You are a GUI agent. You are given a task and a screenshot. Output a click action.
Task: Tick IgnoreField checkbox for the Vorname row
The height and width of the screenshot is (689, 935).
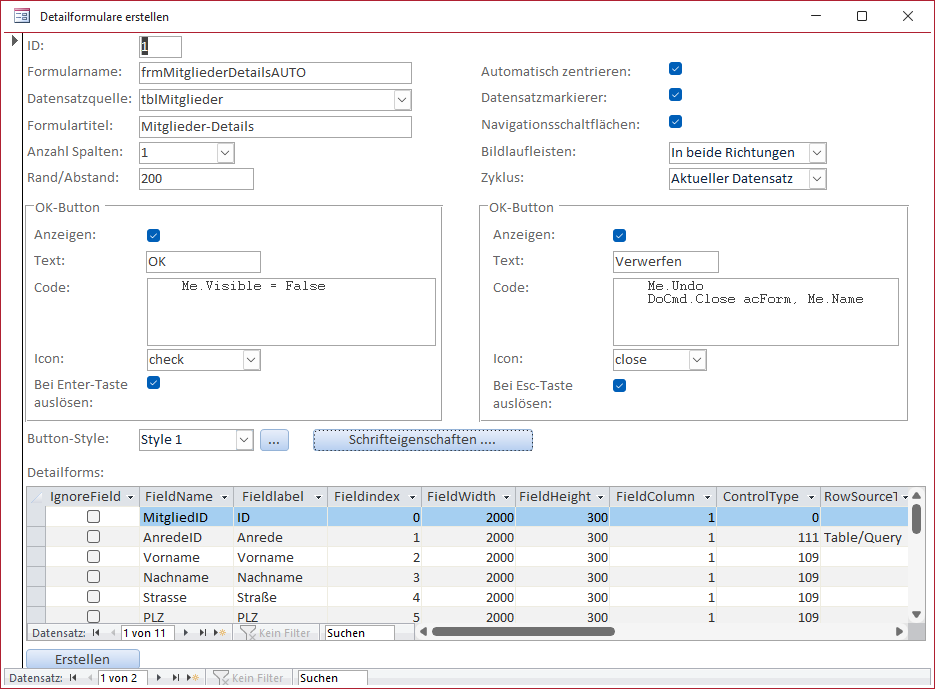[x=93, y=557]
